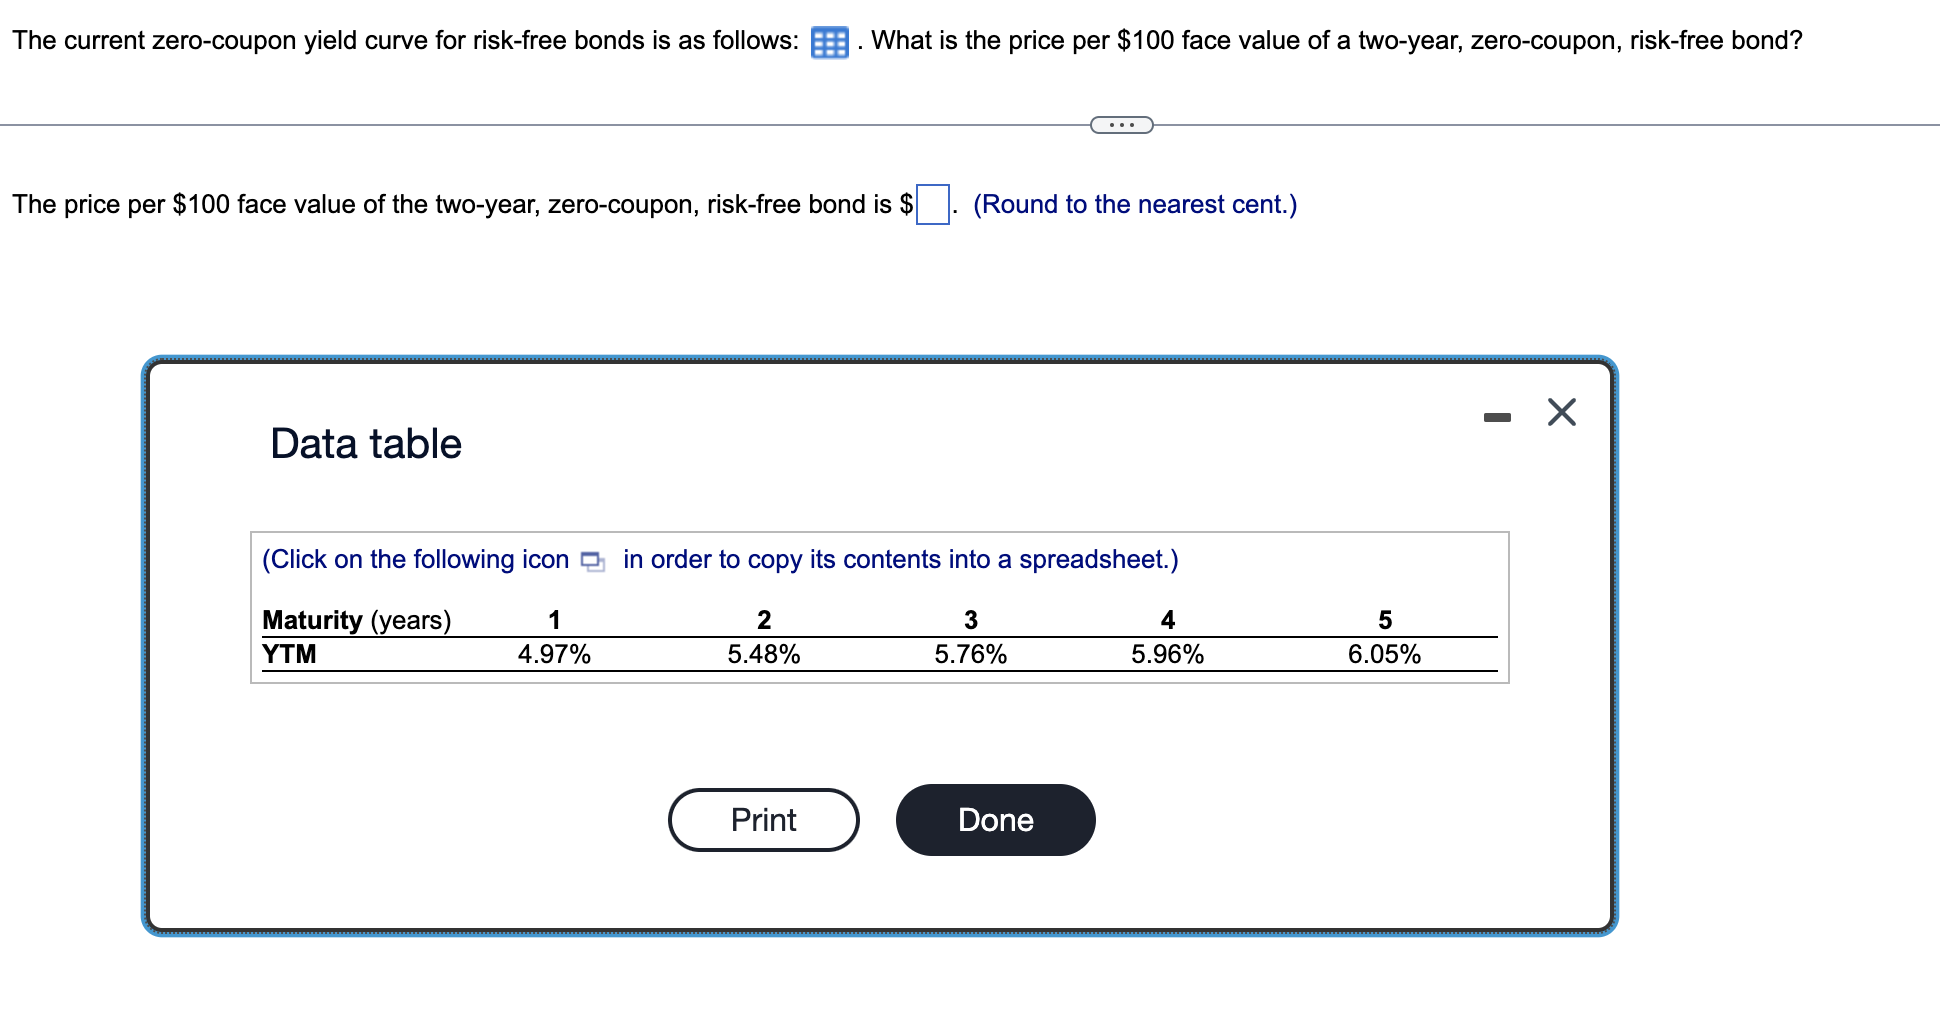
Task: Select the 5.76% YTM value
Action: pos(970,654)
